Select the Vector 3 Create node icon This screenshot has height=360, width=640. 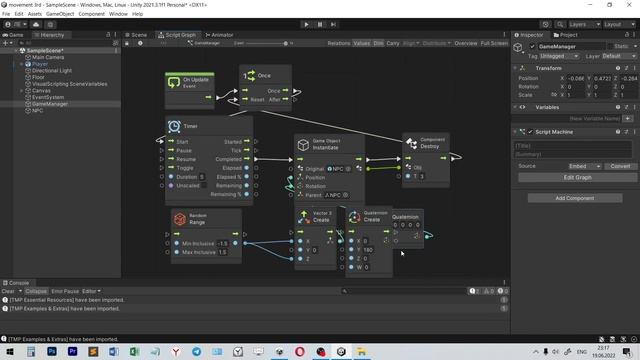[304, 217]
